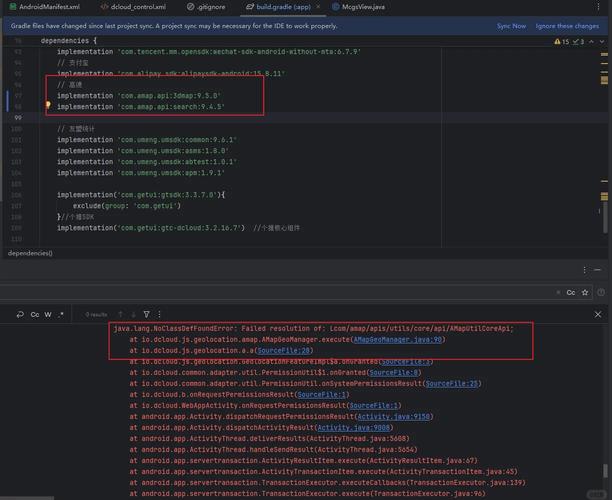Open the editor tabs options menu
The height and width of the screenshot is (500, 612).
point(598,7)
